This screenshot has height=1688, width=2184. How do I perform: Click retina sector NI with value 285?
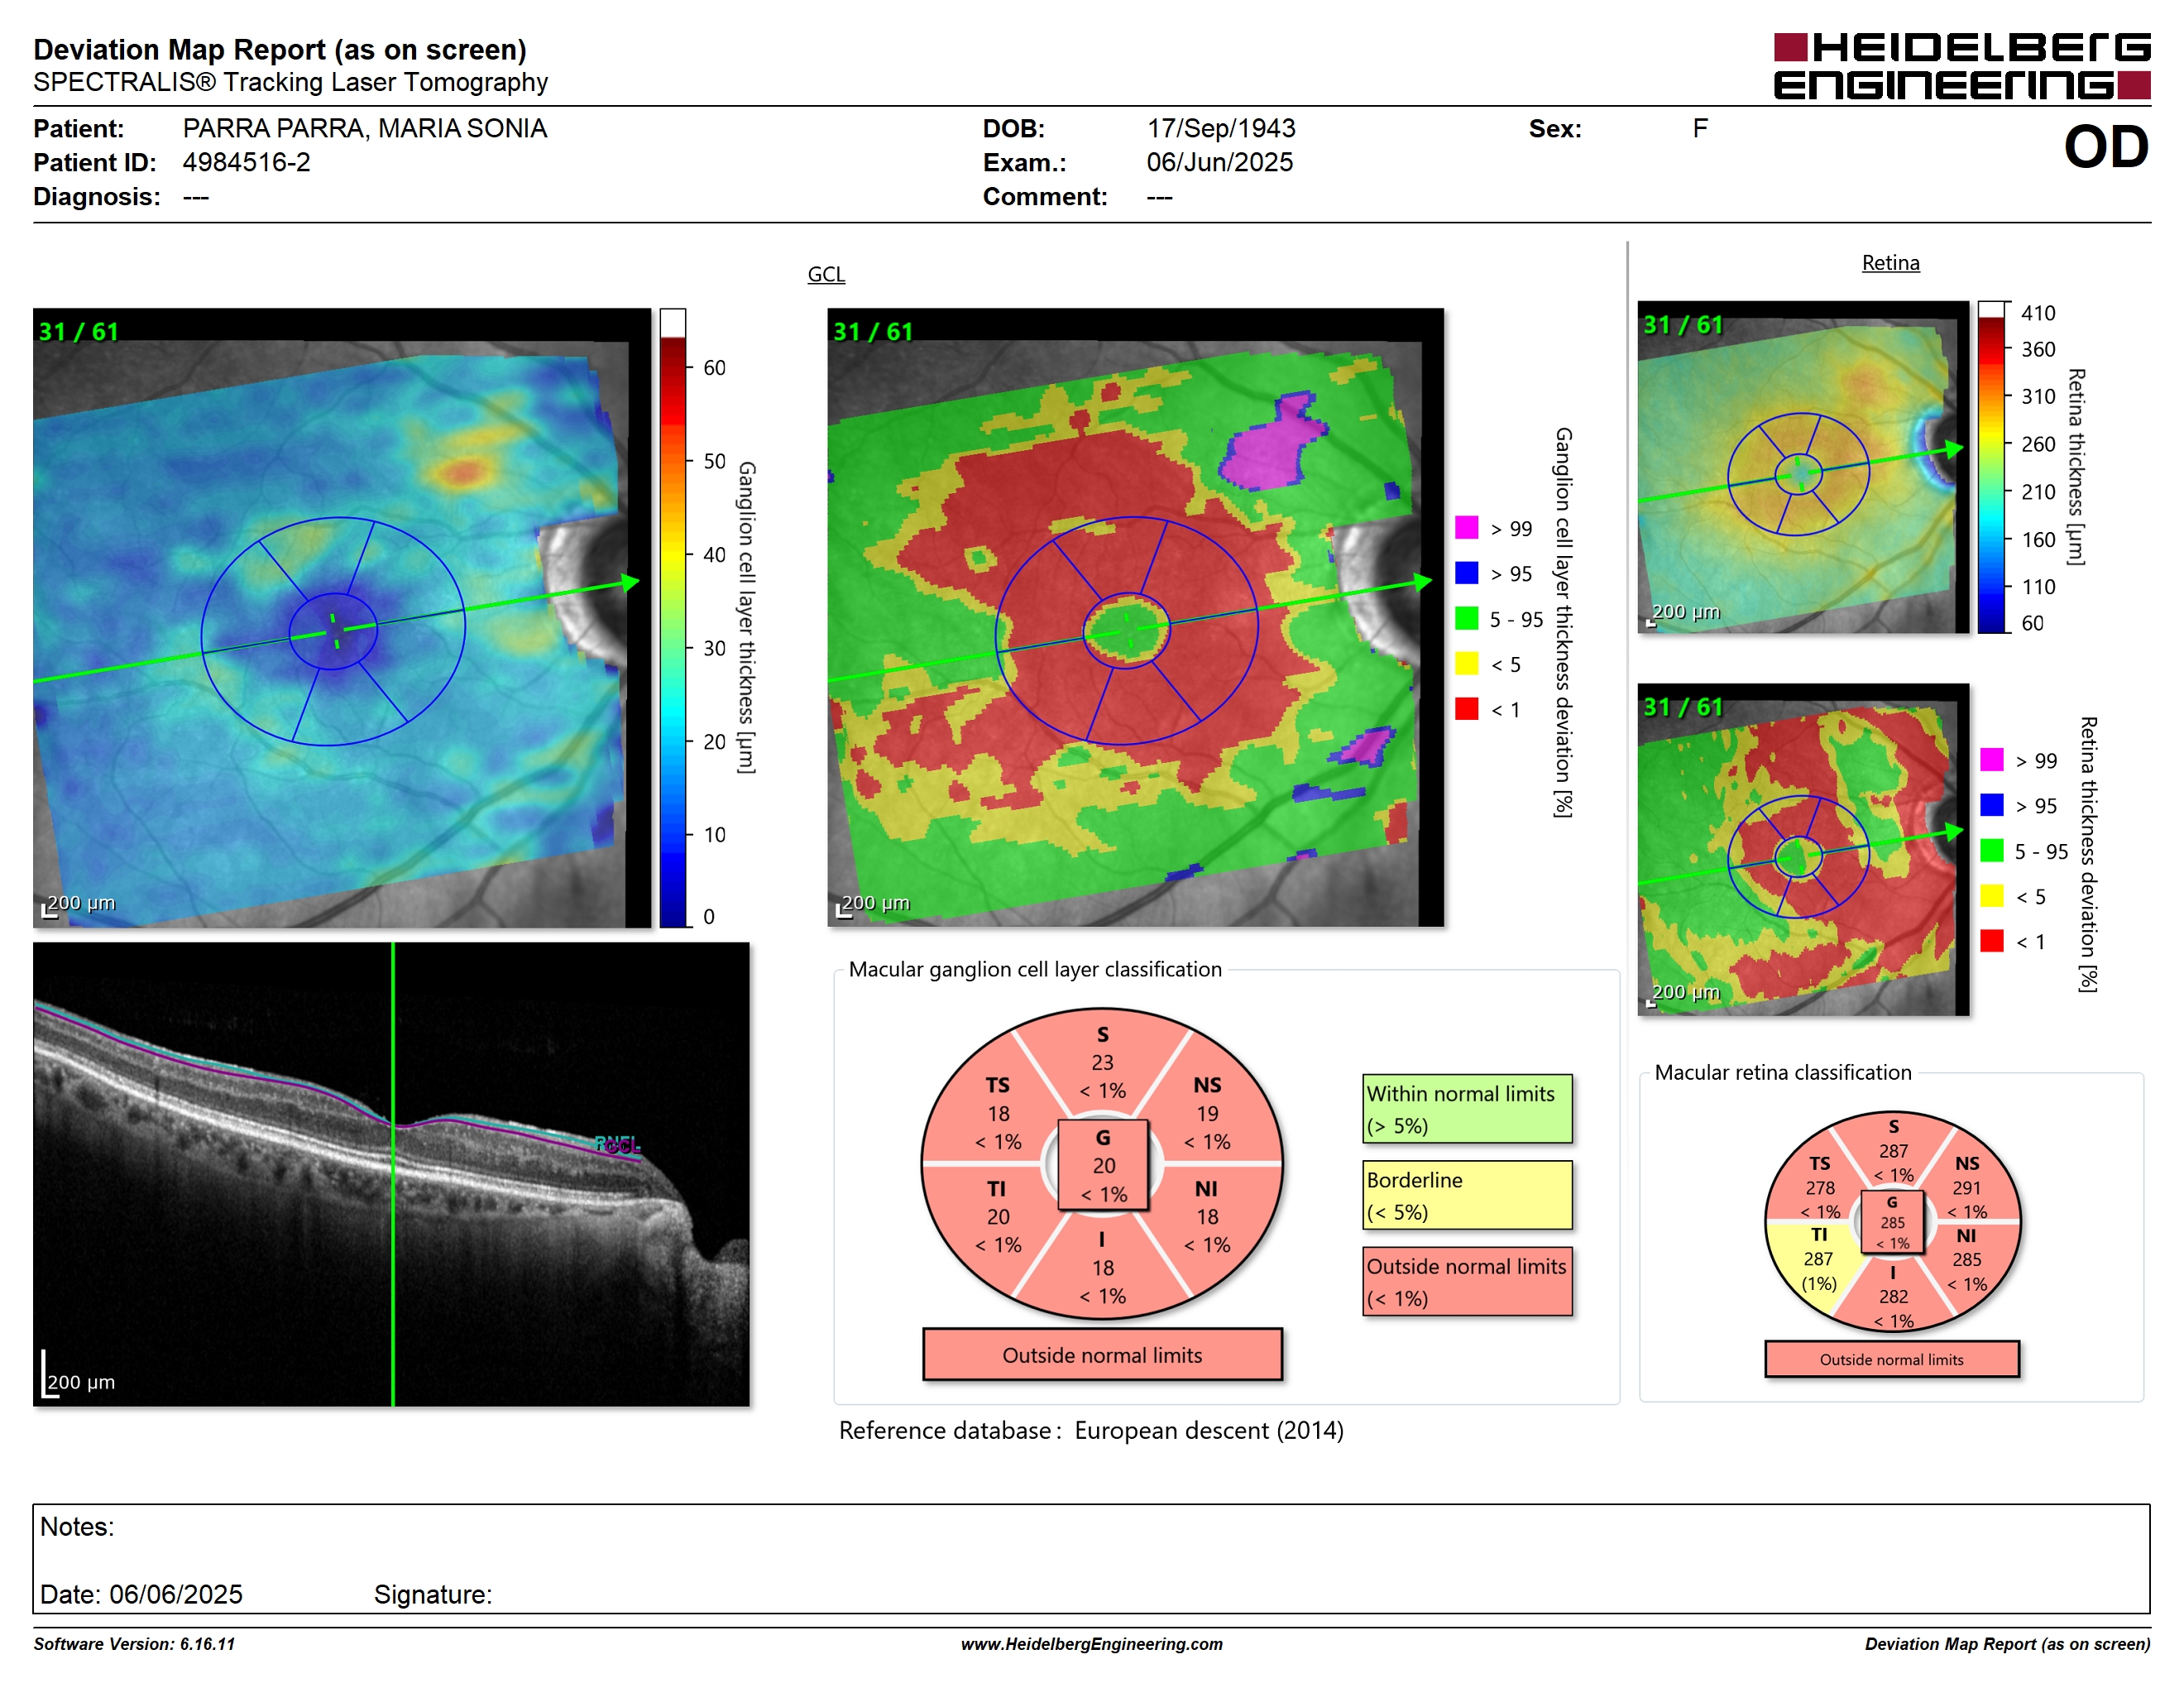tap(1966, 1260)
